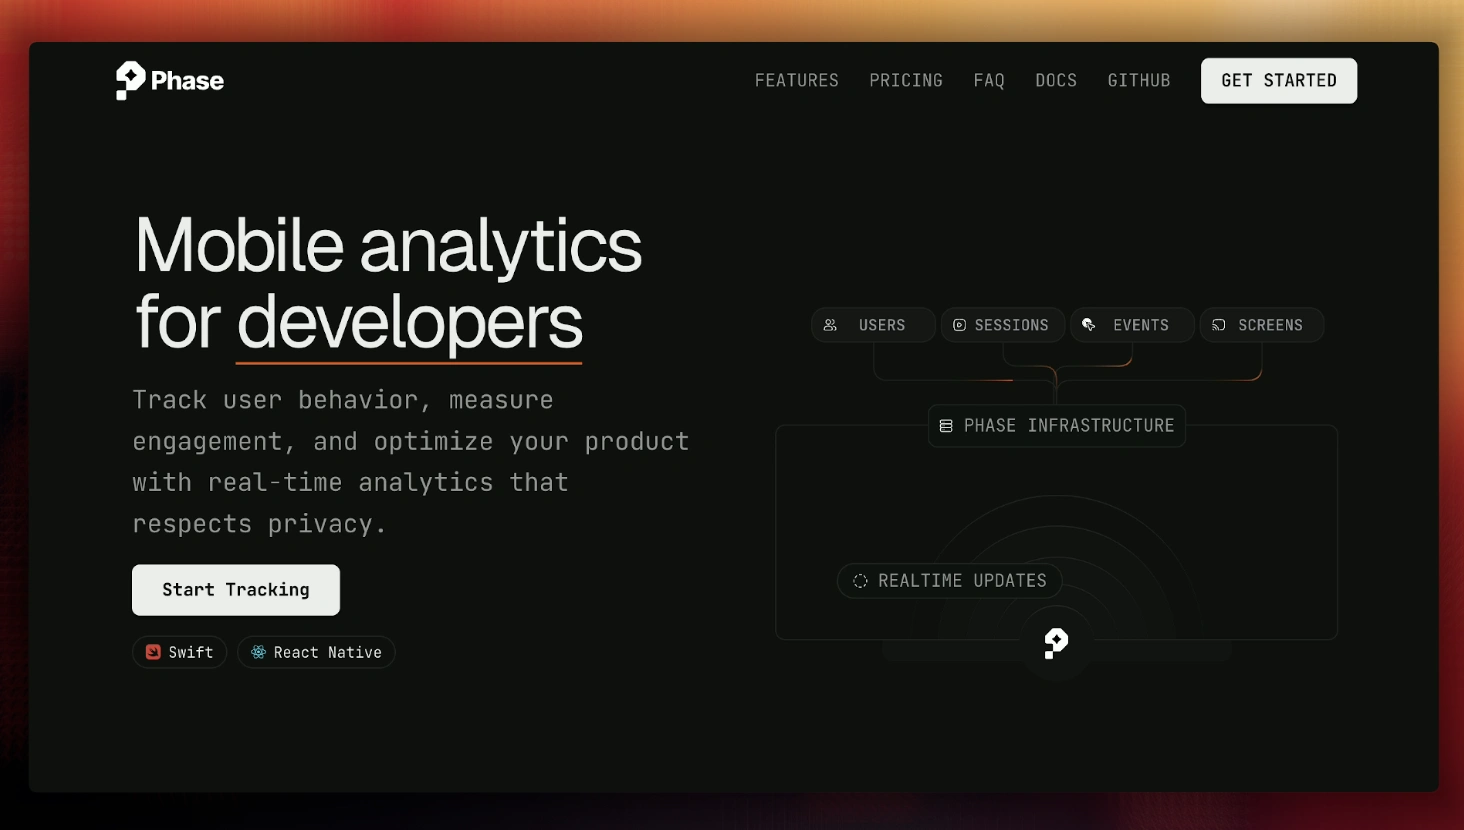Click the React Native atom icon
Viewport: 1464px width, 830px height.
click(258, 652)
